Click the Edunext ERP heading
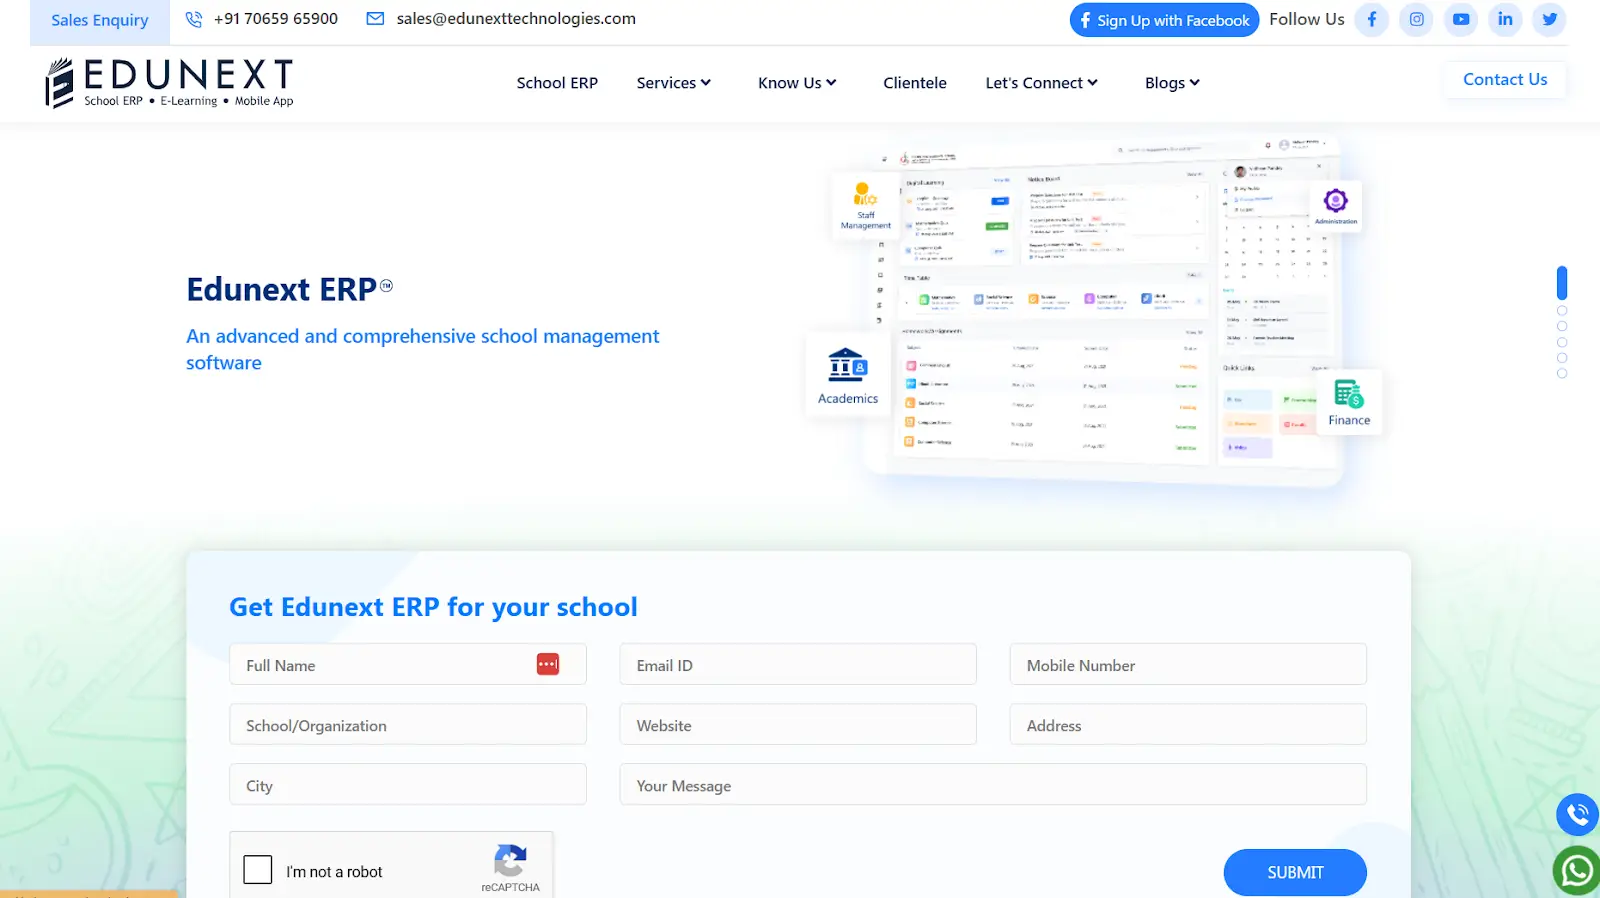Screen dimensions: 1600x898 290,289
